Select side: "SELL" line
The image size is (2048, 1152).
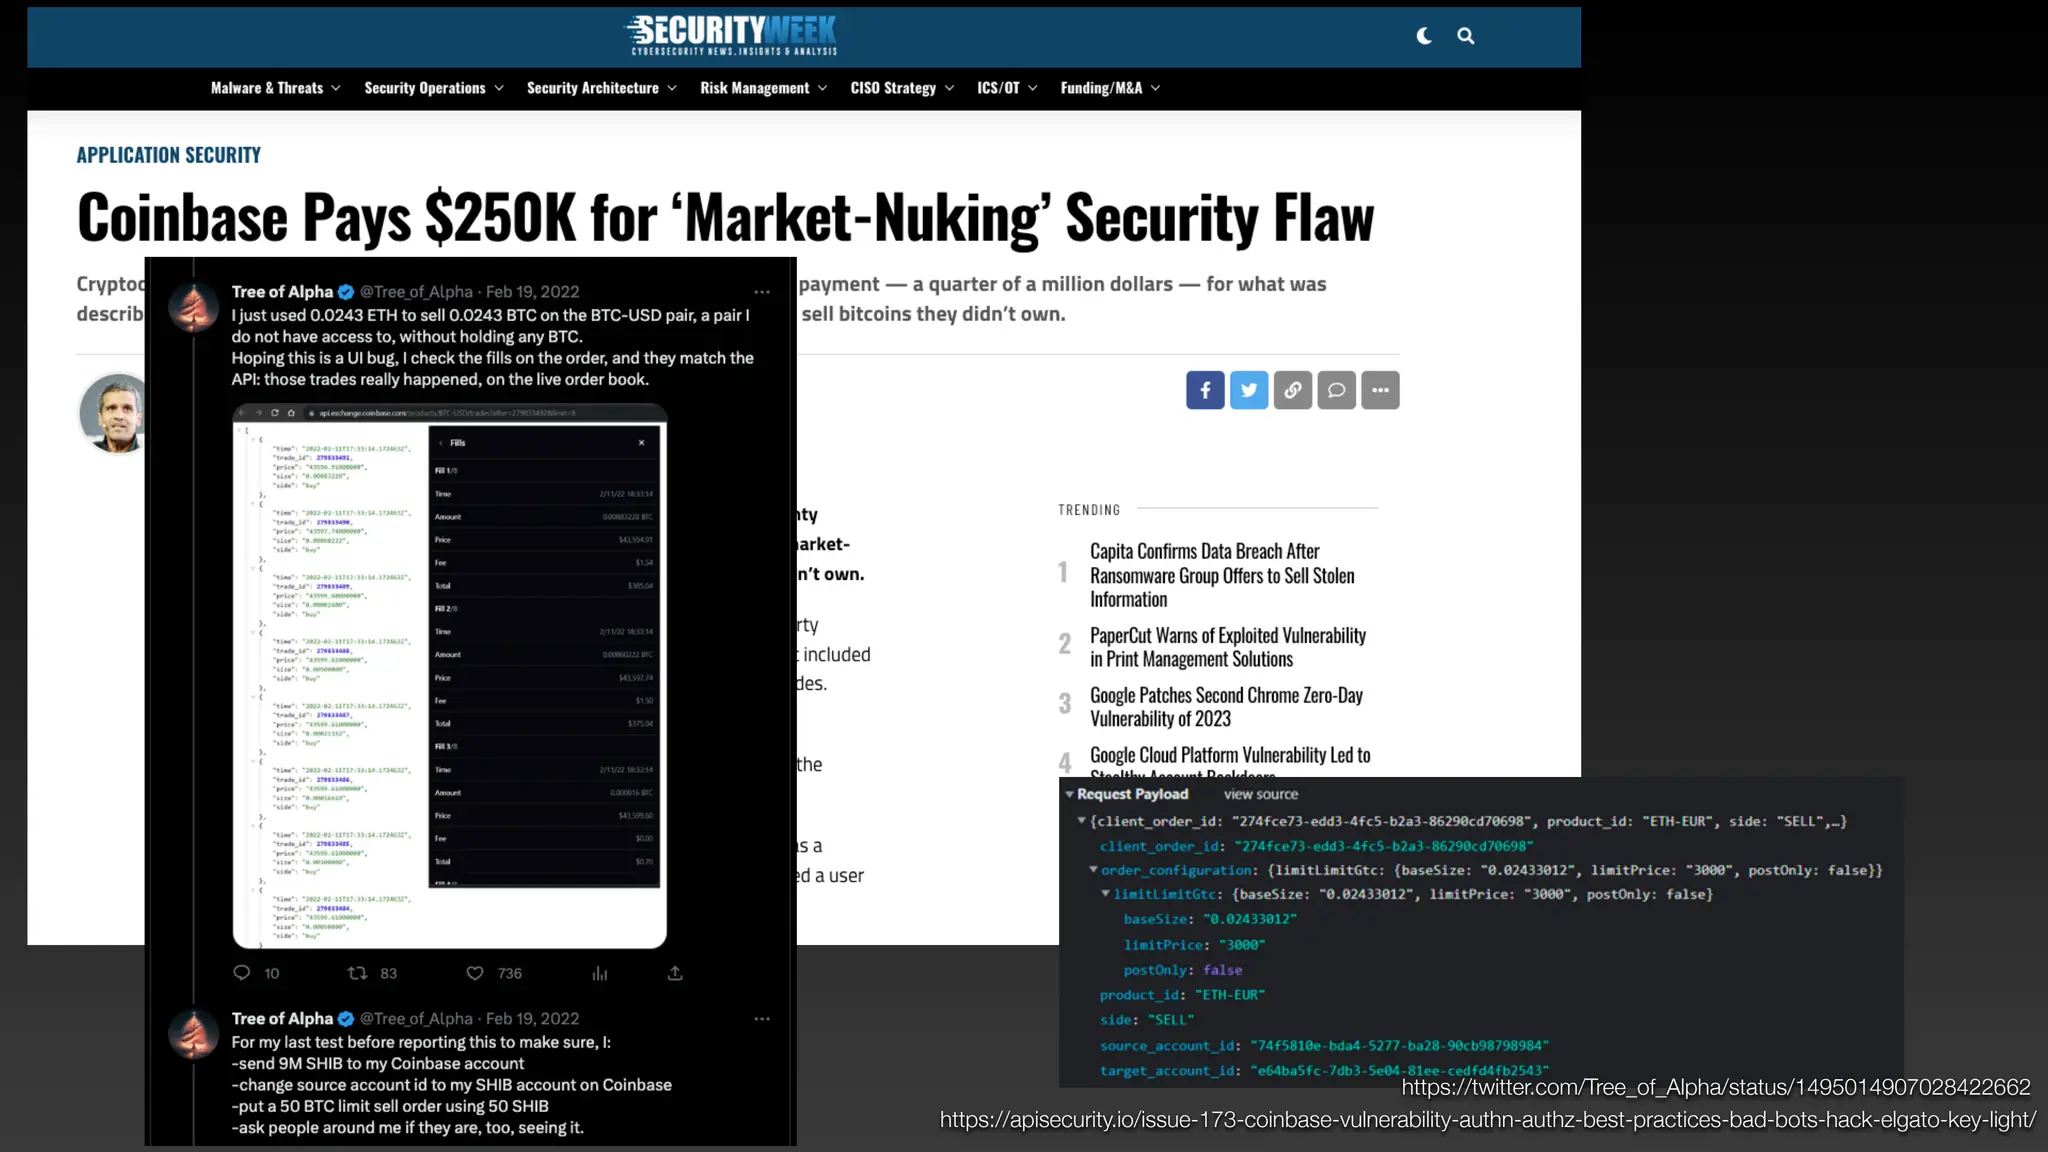pos(1147,1020)
